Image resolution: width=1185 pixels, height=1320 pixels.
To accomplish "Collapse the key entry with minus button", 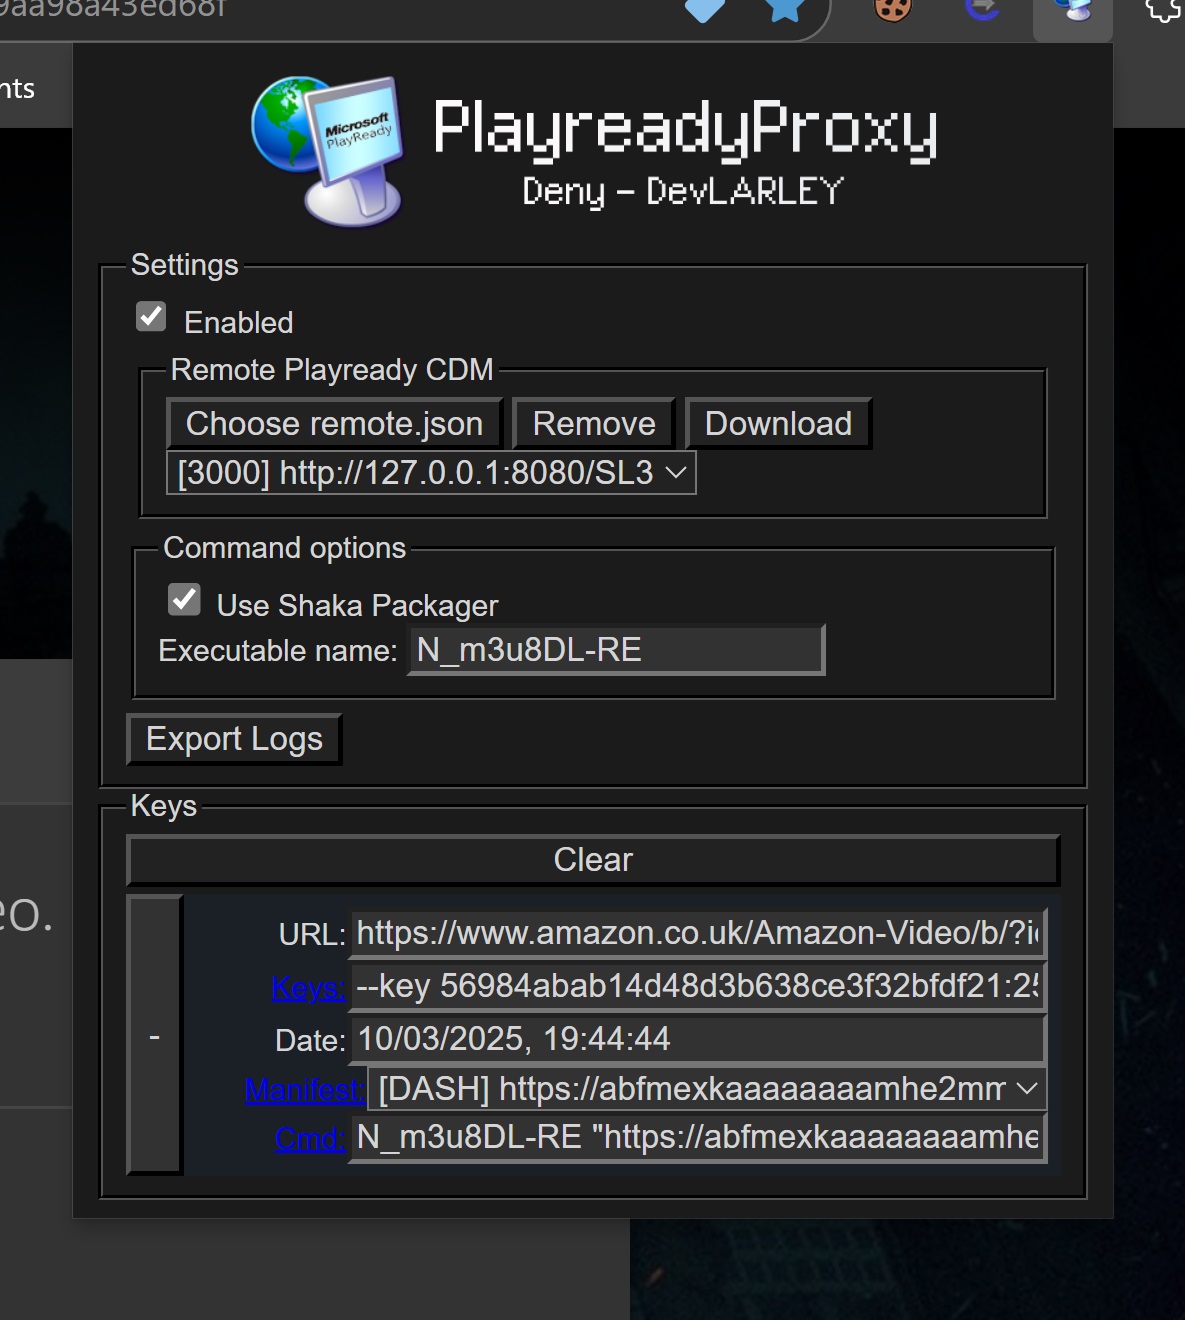I will coord(155,1035).
